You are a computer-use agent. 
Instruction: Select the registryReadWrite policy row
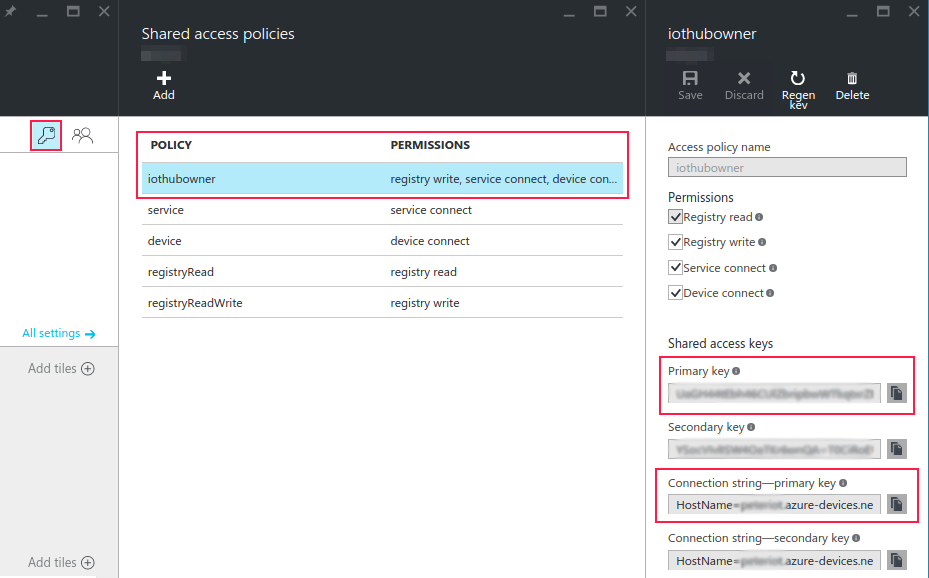pyautogui.click(x=382, y=303)
